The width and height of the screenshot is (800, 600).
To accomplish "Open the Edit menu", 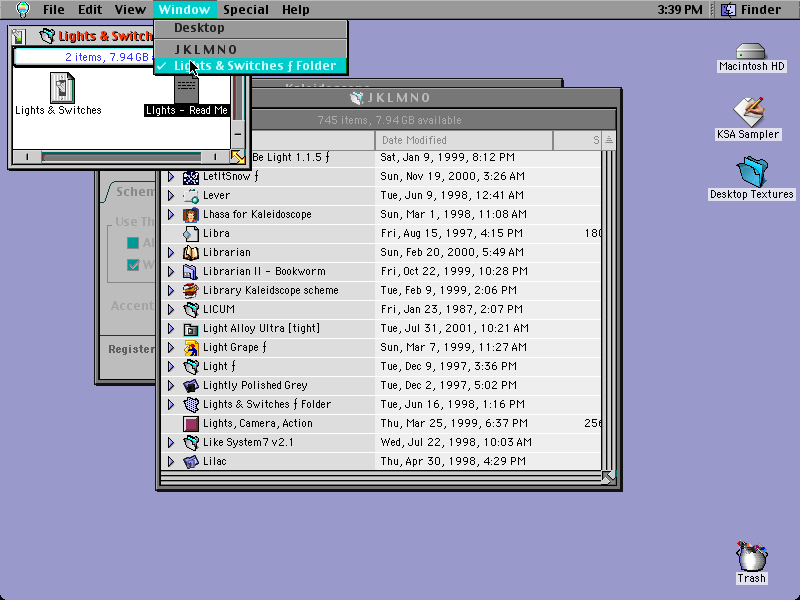I will [x=90, y=9].
